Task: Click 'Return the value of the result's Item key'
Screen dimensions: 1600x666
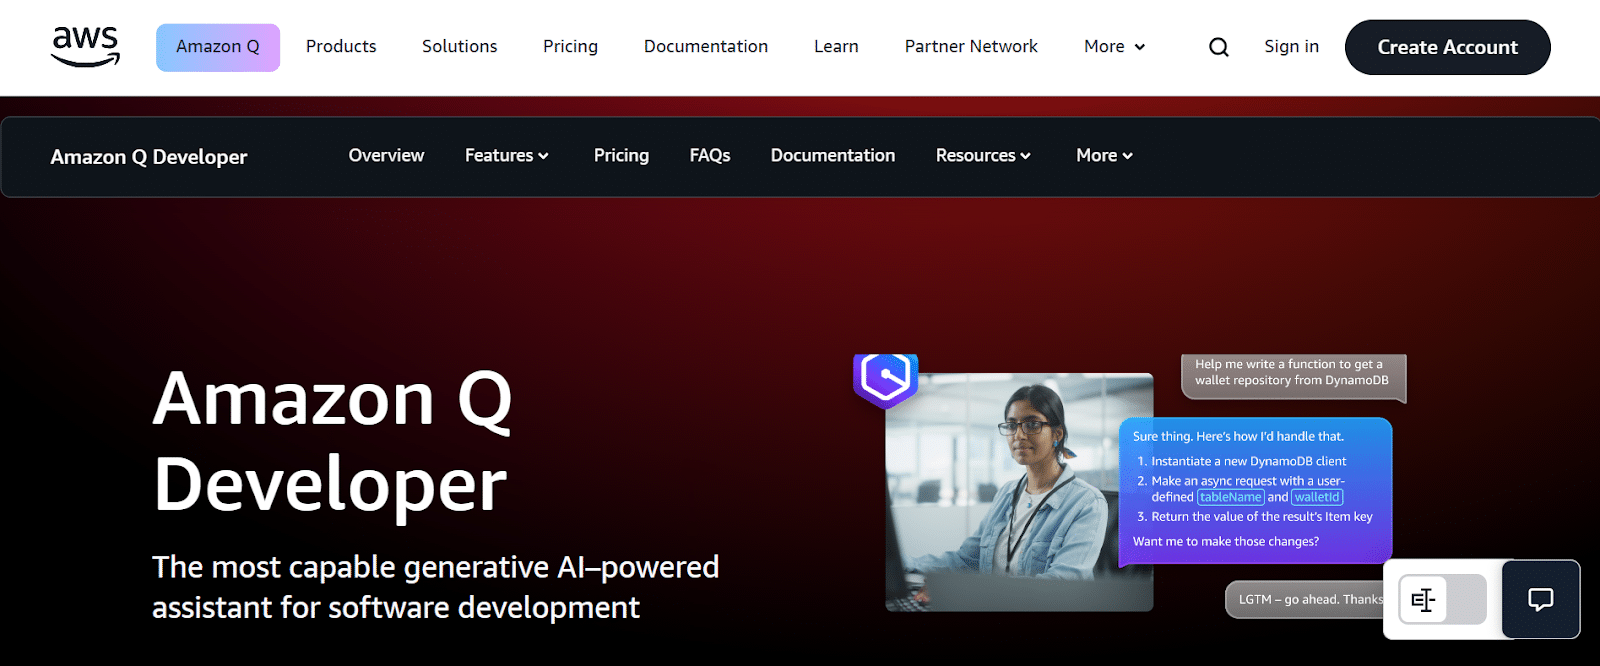Action: pyautogui.click(x=1262, y=517)
